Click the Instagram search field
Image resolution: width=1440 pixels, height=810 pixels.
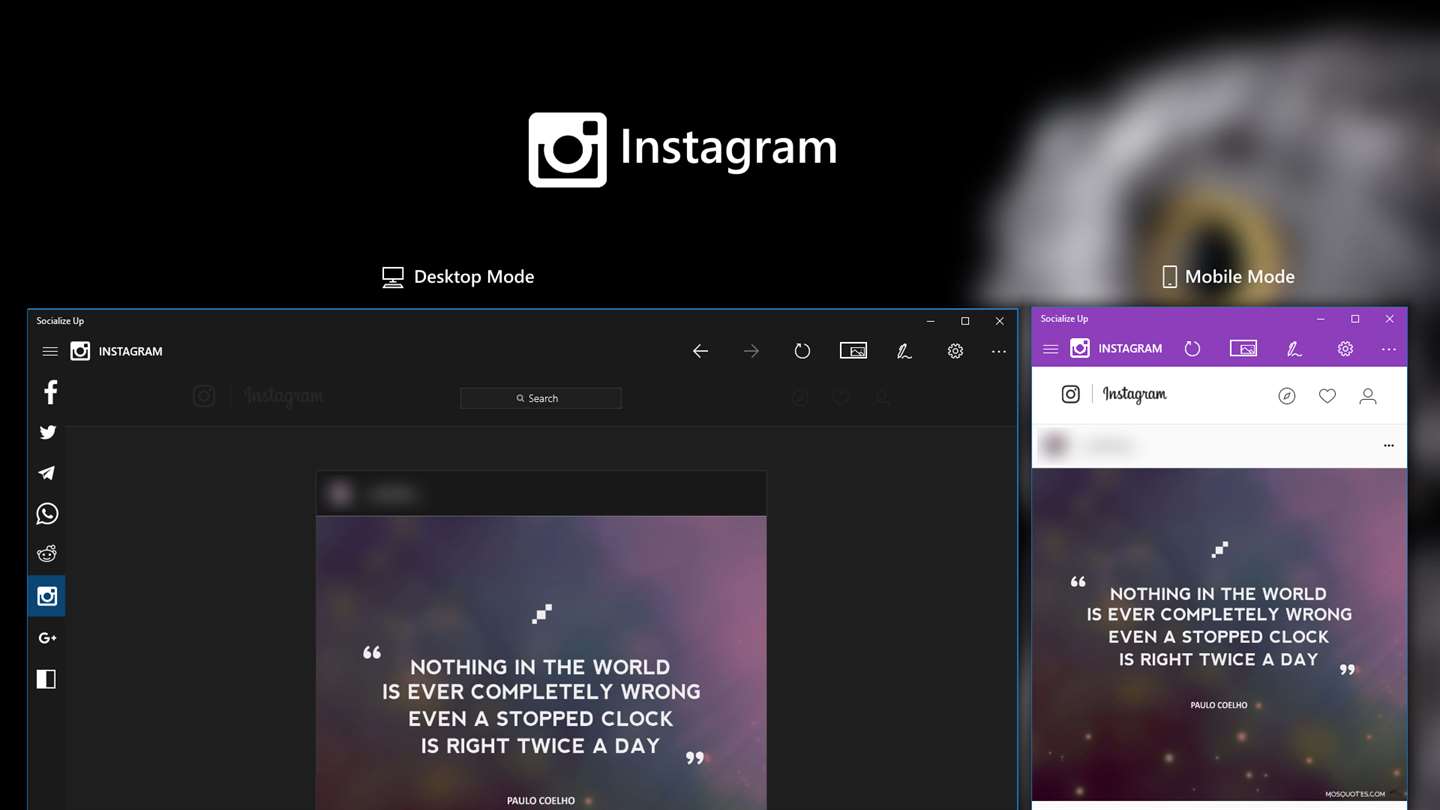point(541,398)
